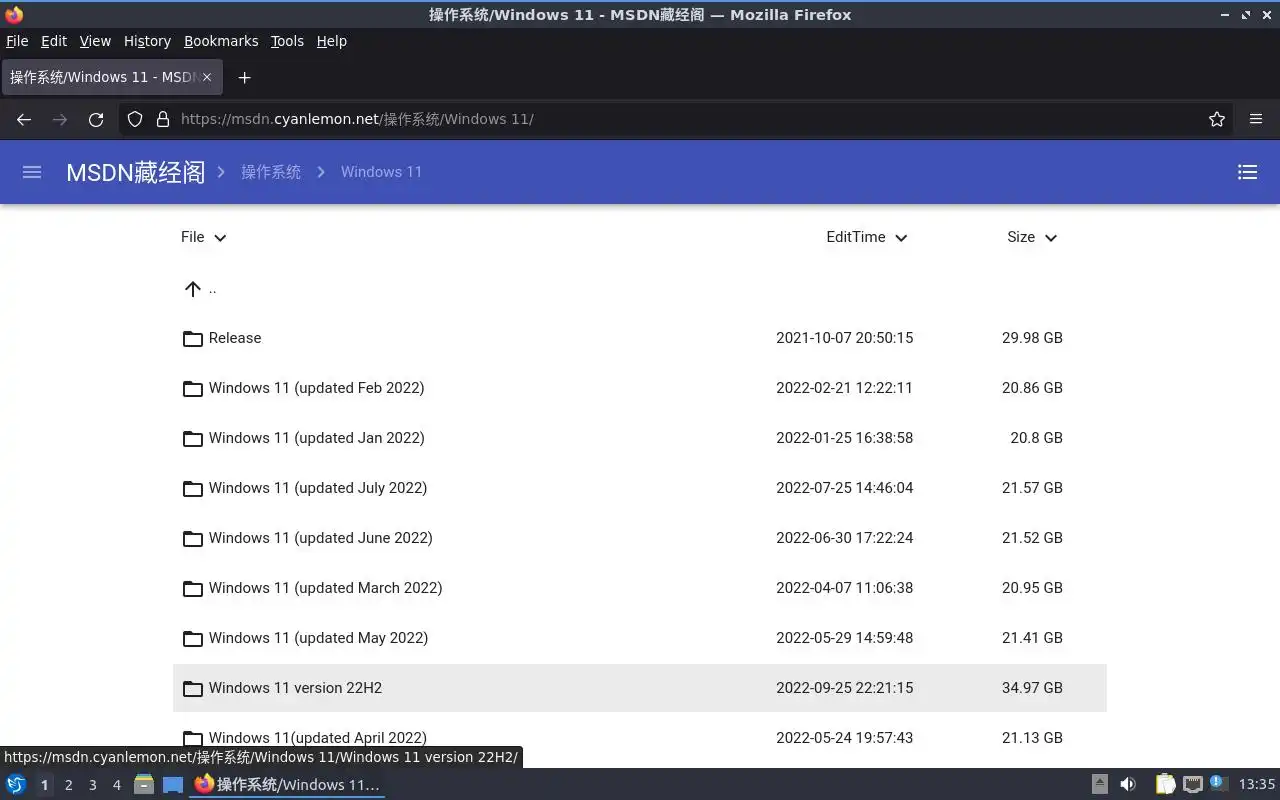Open the Release folder name
Screen dimensions: 1280x800
point(235,338)
